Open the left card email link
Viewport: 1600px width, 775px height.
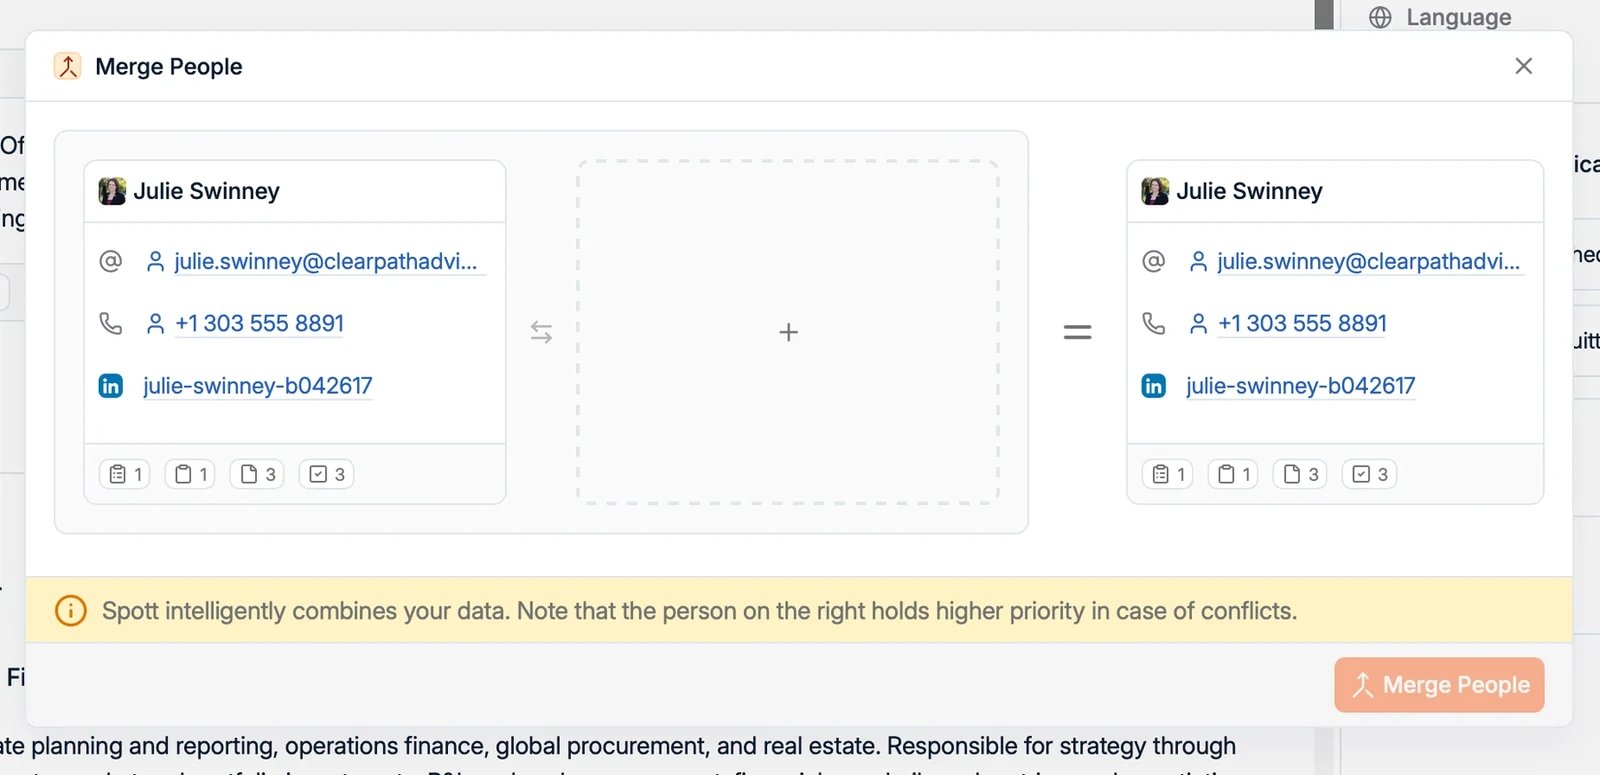click(326, 261)
